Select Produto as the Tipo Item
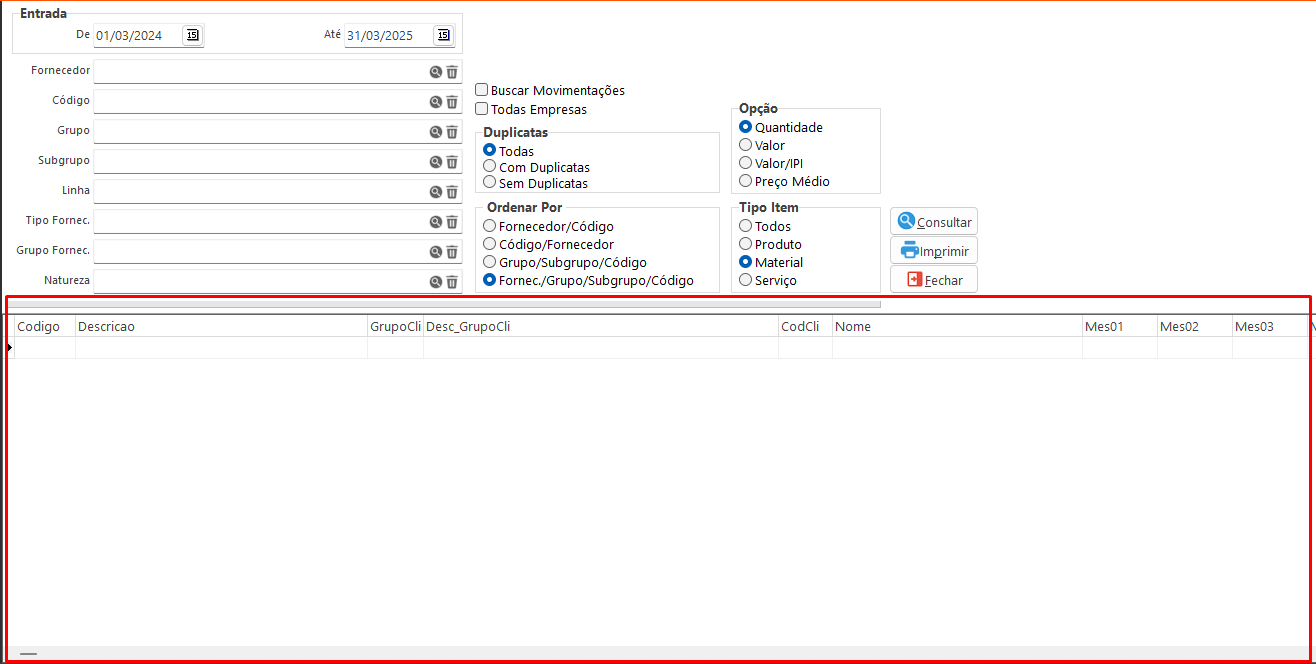The image size is (1316, 664). (x=746, y=244)
